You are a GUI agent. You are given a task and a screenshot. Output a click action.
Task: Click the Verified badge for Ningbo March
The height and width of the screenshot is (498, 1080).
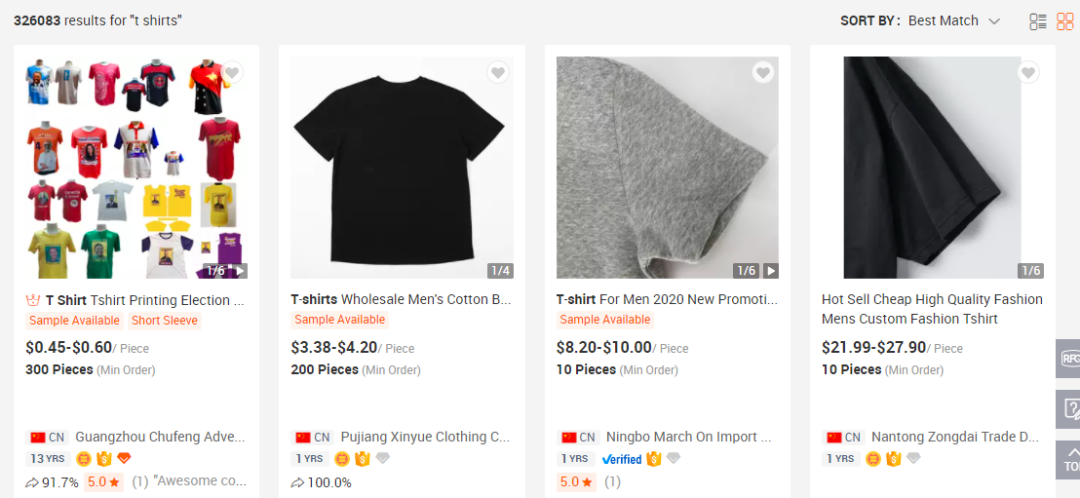point(621,459)
